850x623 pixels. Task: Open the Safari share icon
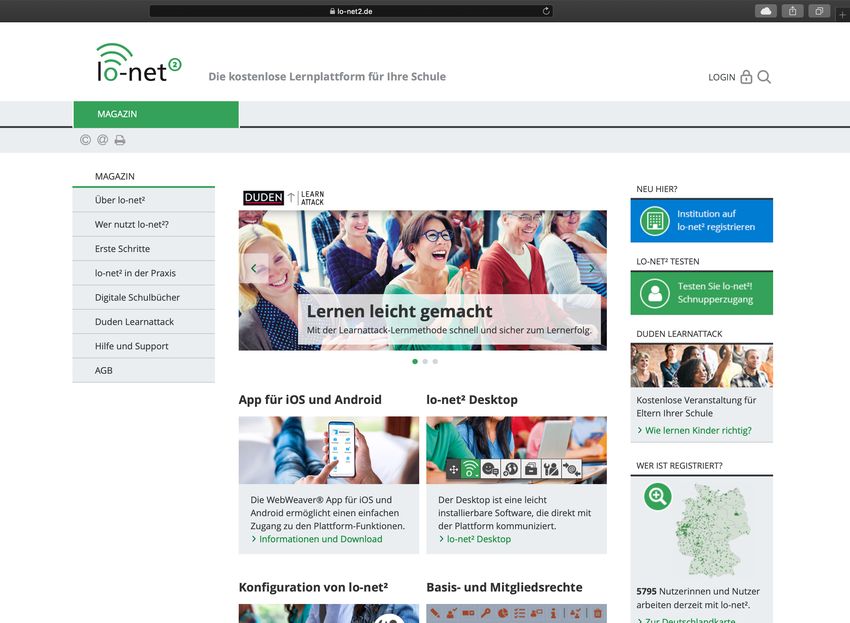pyautogui.click(x=793, y=11)
